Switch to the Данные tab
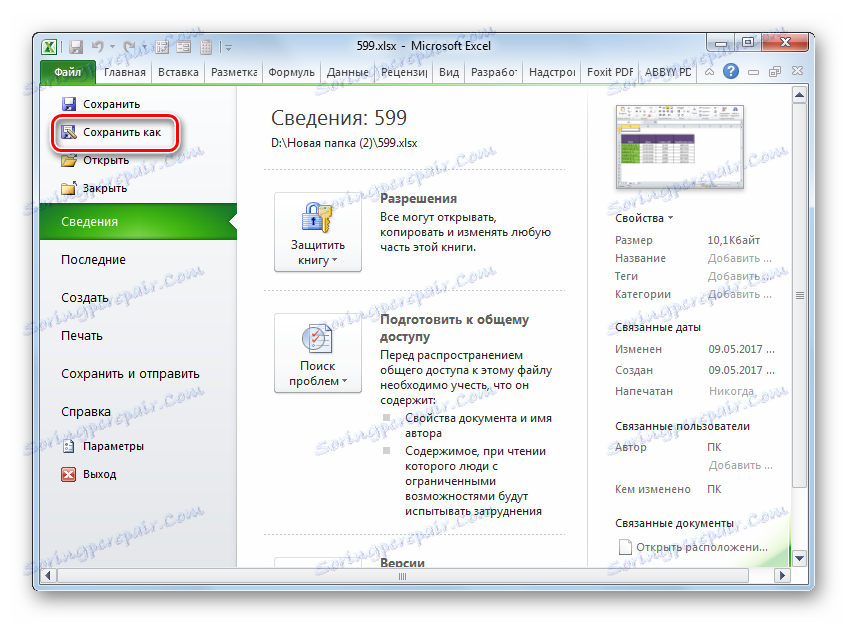 [347, 72]
